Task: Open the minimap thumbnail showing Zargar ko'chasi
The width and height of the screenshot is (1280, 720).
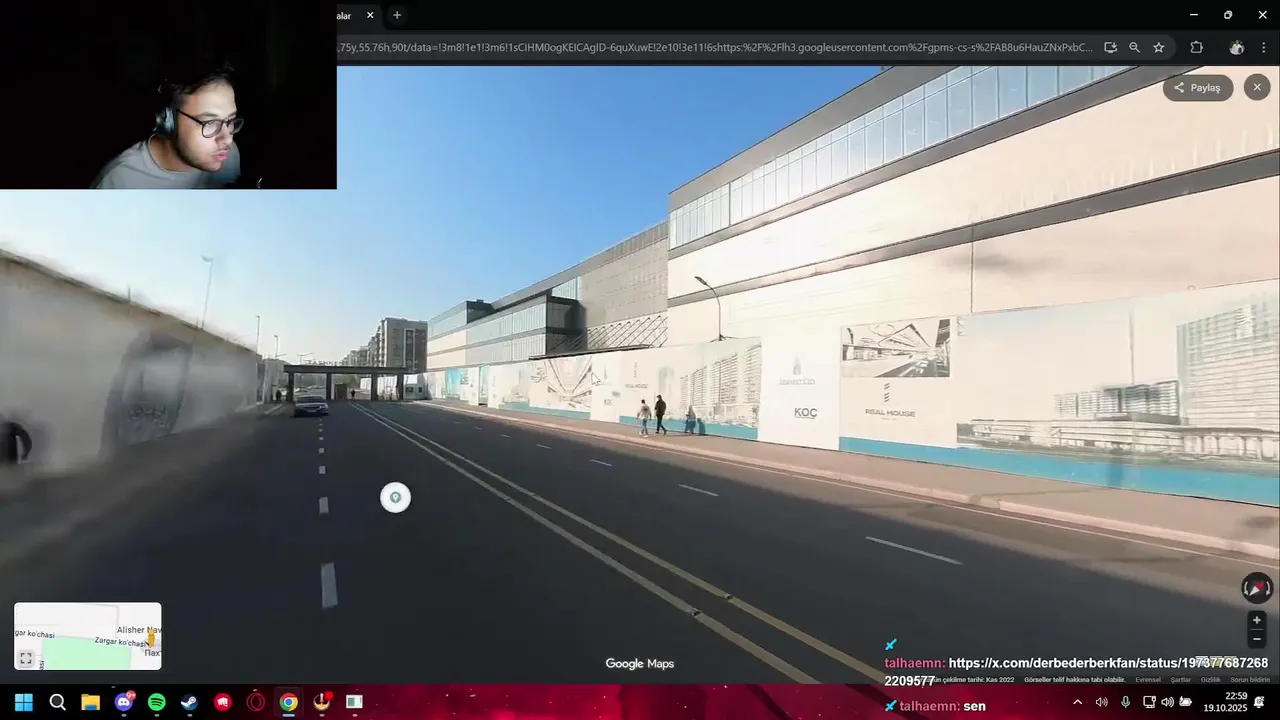Action: pyautogui.click(x=88, y=636)
